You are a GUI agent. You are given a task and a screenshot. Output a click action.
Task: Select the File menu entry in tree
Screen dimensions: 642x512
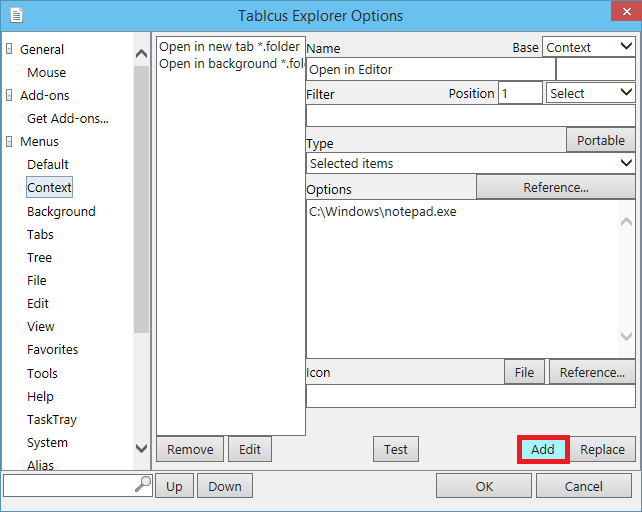(x=36, y=280)
